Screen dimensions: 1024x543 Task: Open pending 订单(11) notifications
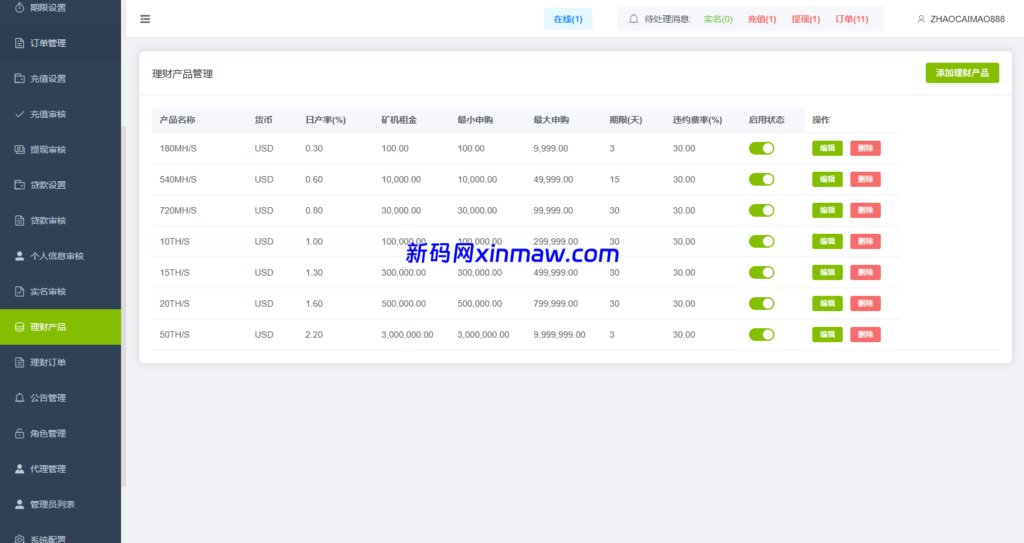tap(852, 19)
